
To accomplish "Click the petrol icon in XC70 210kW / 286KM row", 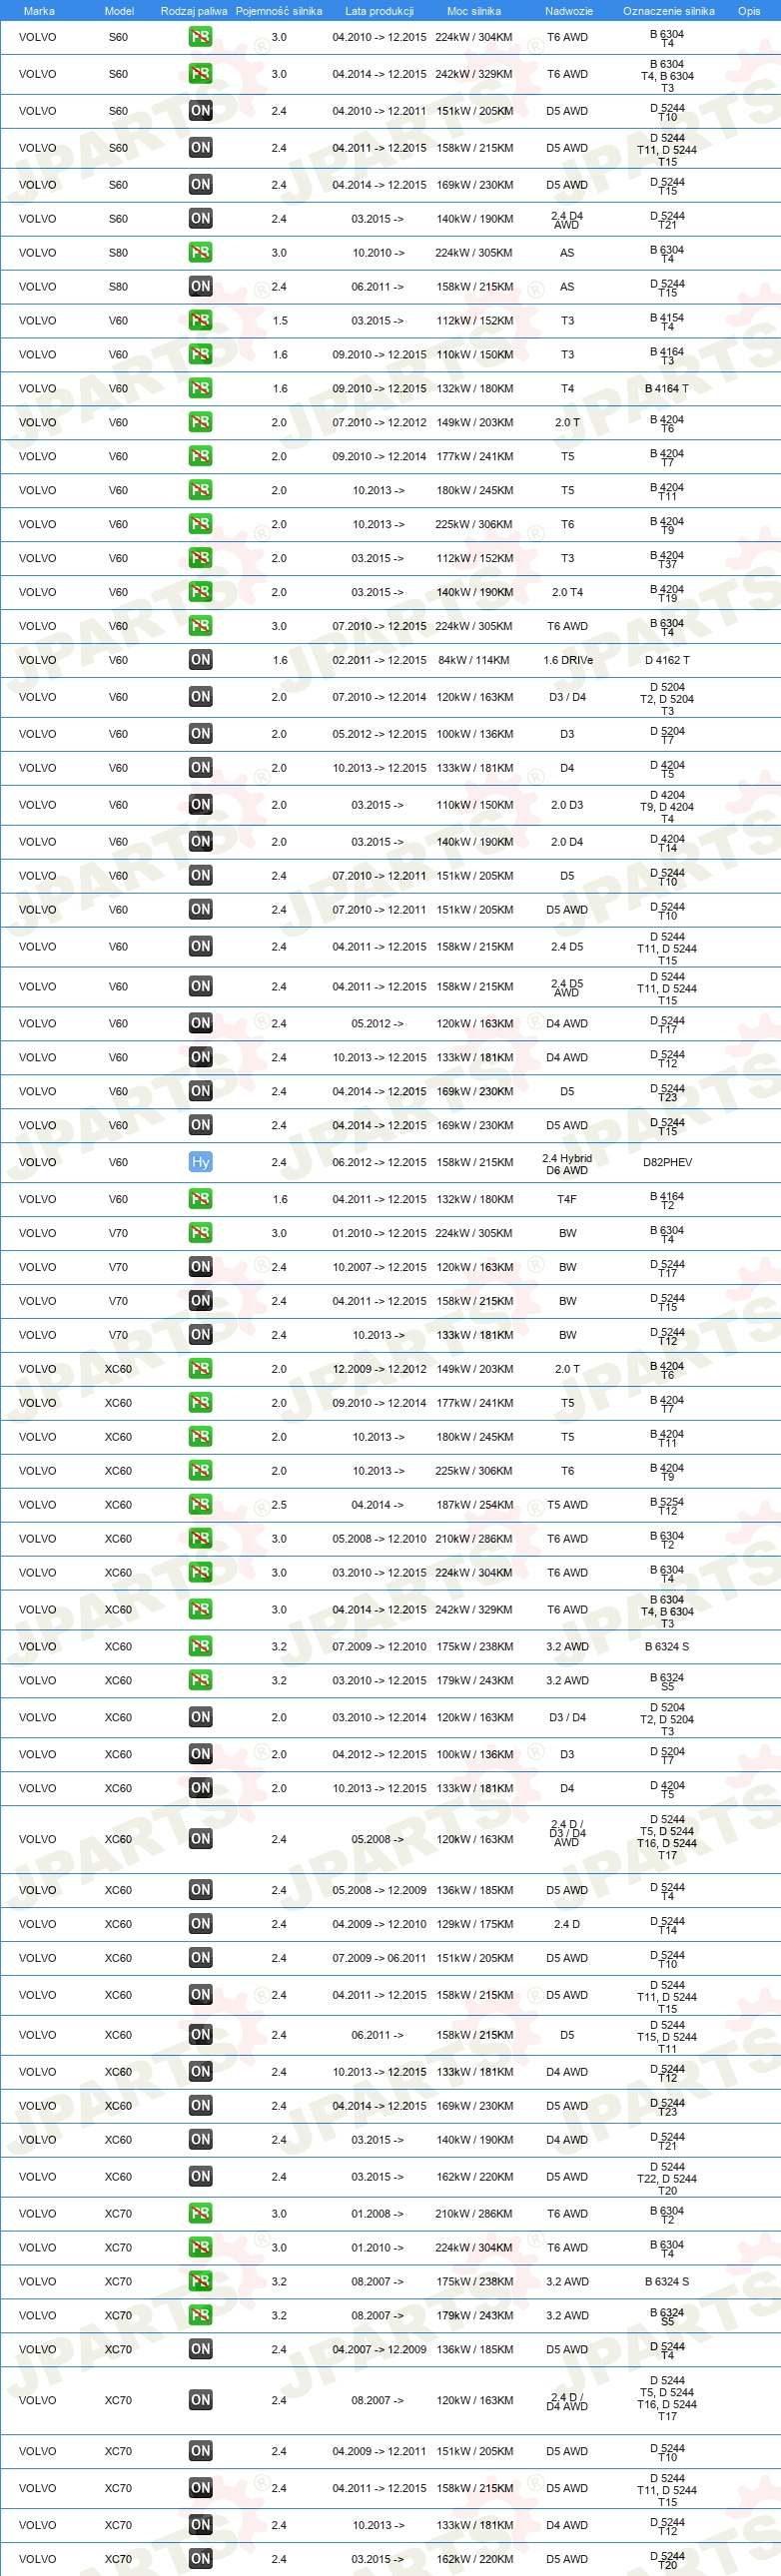I will tap(200, 2214).
